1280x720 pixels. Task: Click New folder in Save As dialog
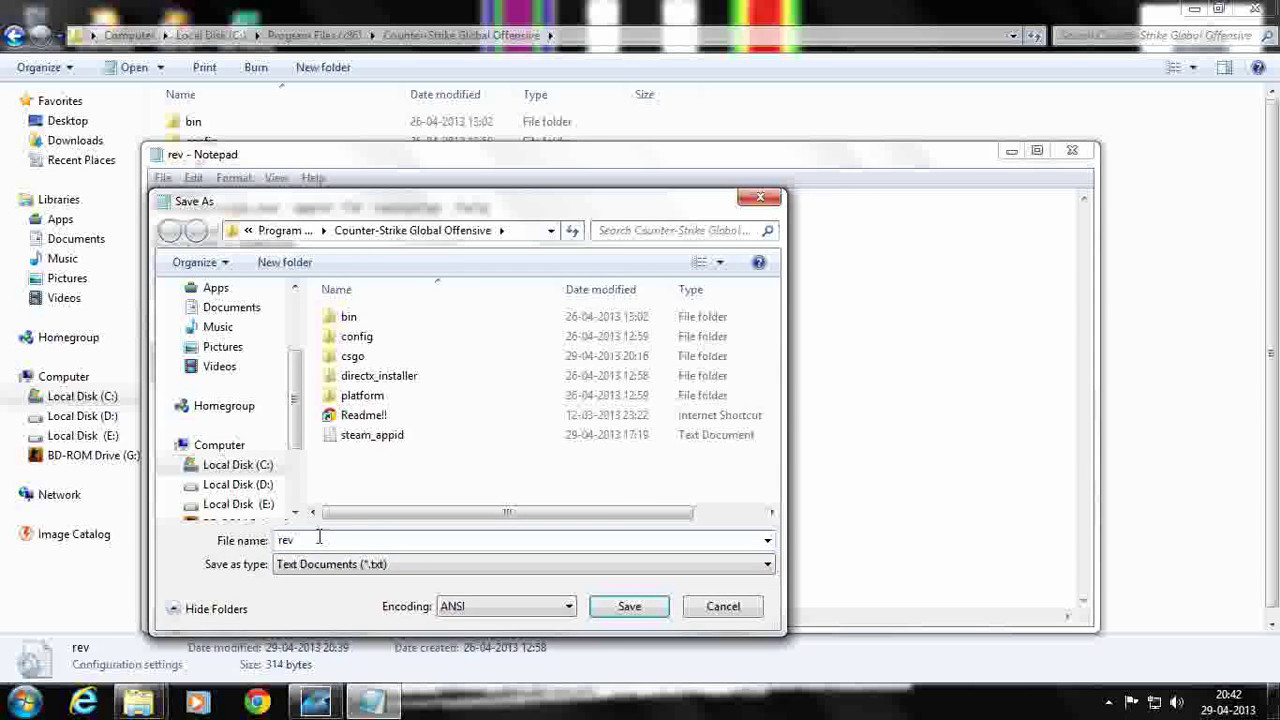coord(285,262)
